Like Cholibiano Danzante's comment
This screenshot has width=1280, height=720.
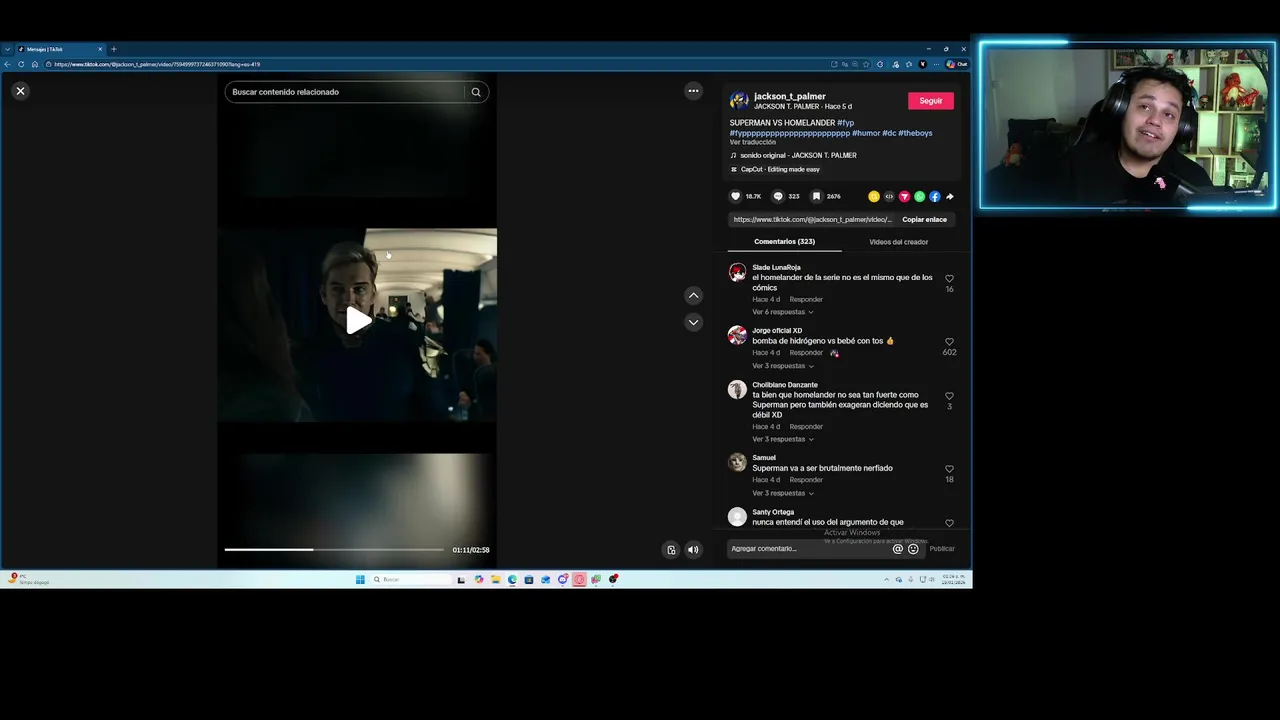coord(949,395)
